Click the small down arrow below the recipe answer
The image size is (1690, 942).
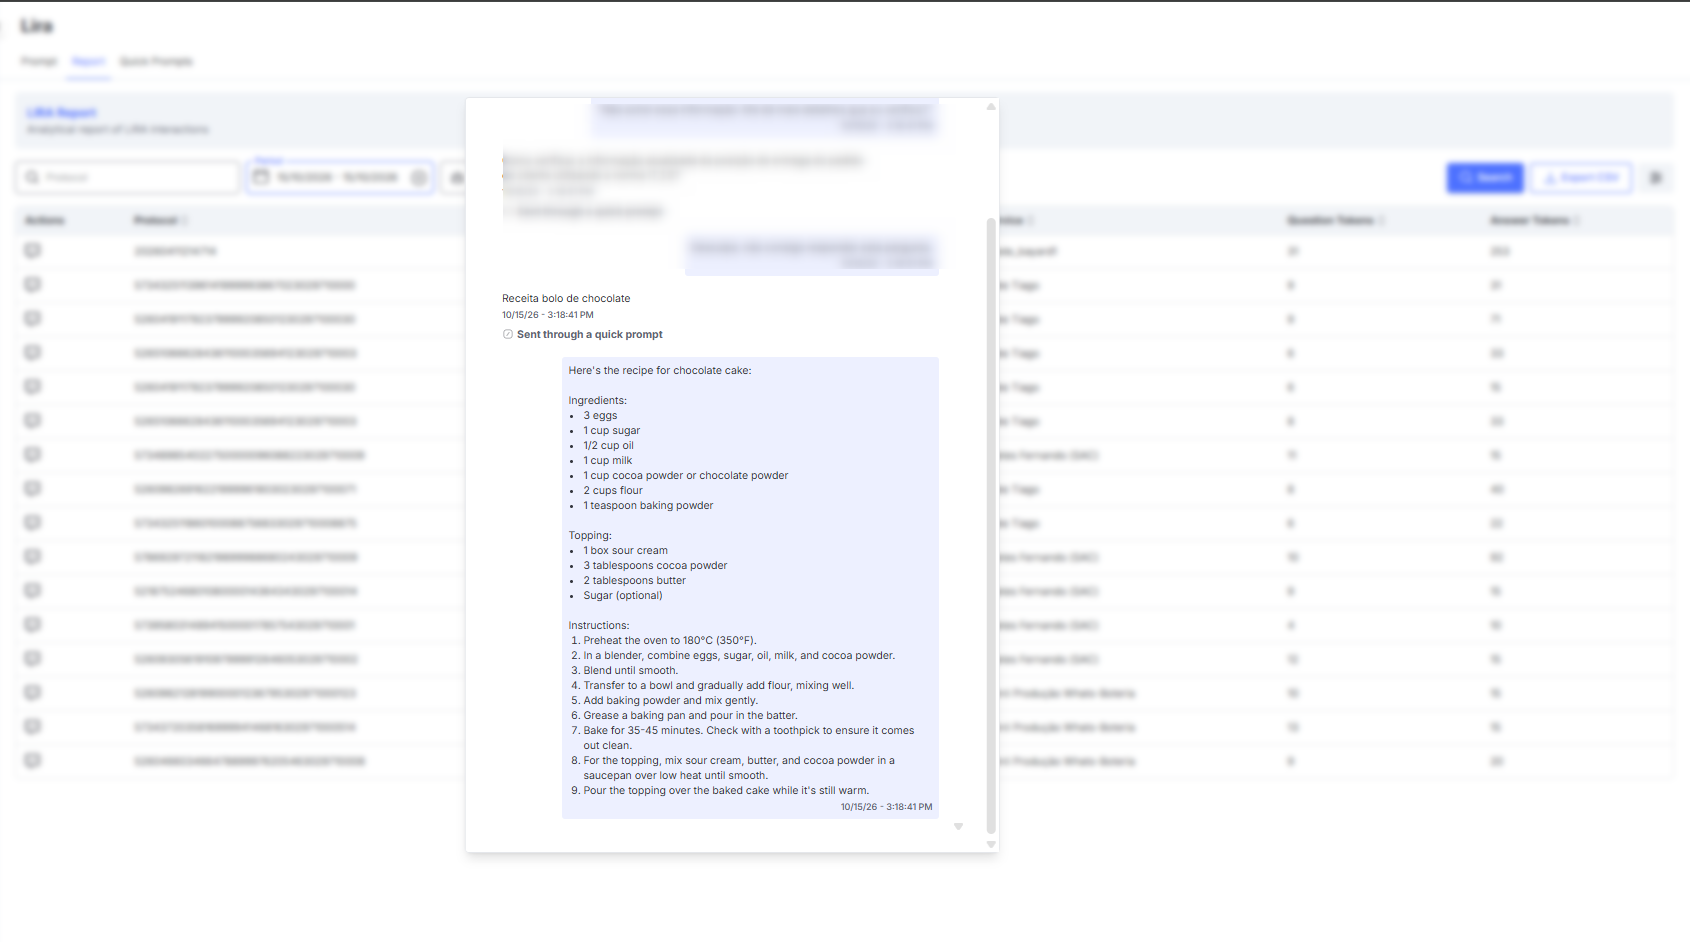(x=958, y=827)
